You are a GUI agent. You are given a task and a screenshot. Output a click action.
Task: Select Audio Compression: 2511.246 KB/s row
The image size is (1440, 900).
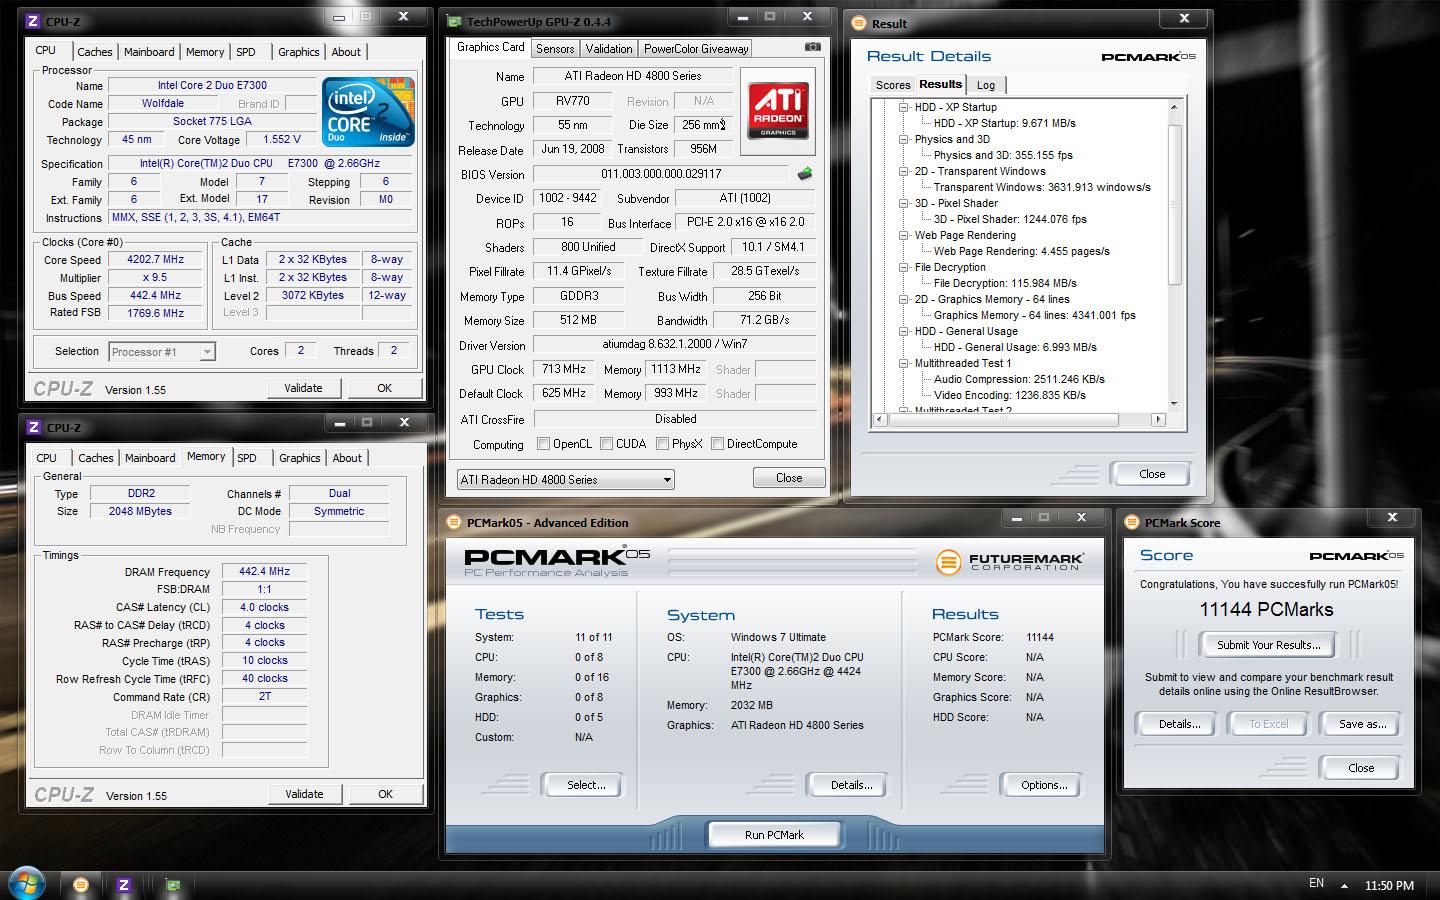[x=1019, y=379]
